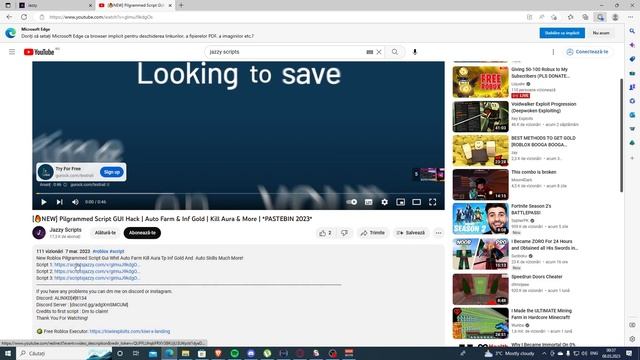The width and height of the screenshot is (640, 360).
Task: Click the browser address bar URL
Action: [101, 17]
